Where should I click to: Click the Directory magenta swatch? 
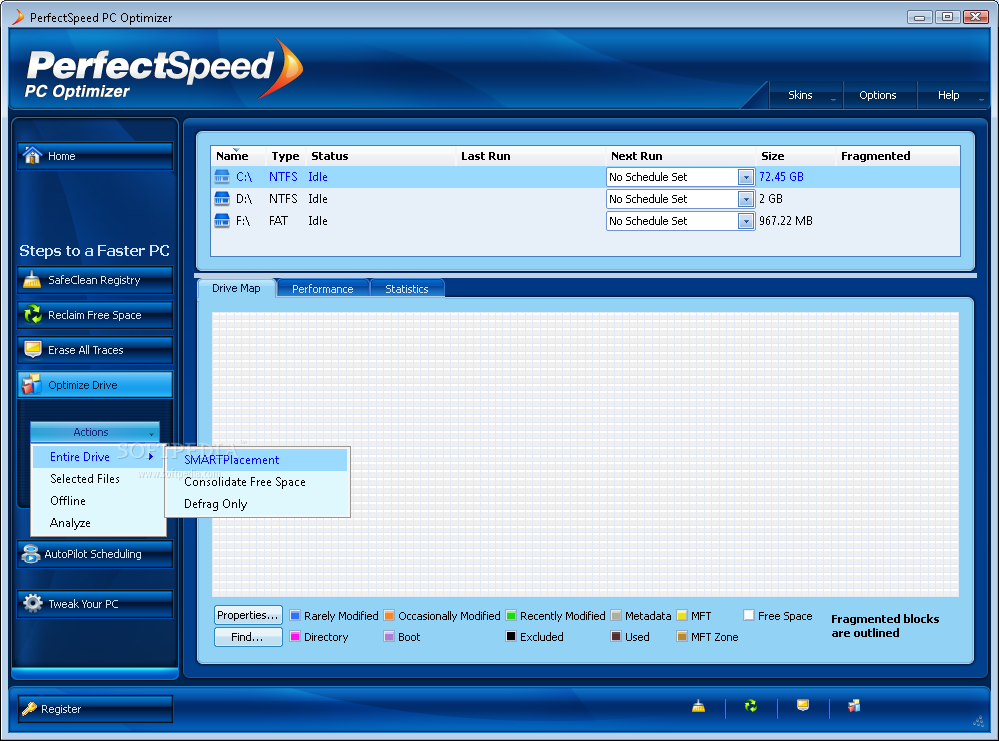[x=295, y=637]
